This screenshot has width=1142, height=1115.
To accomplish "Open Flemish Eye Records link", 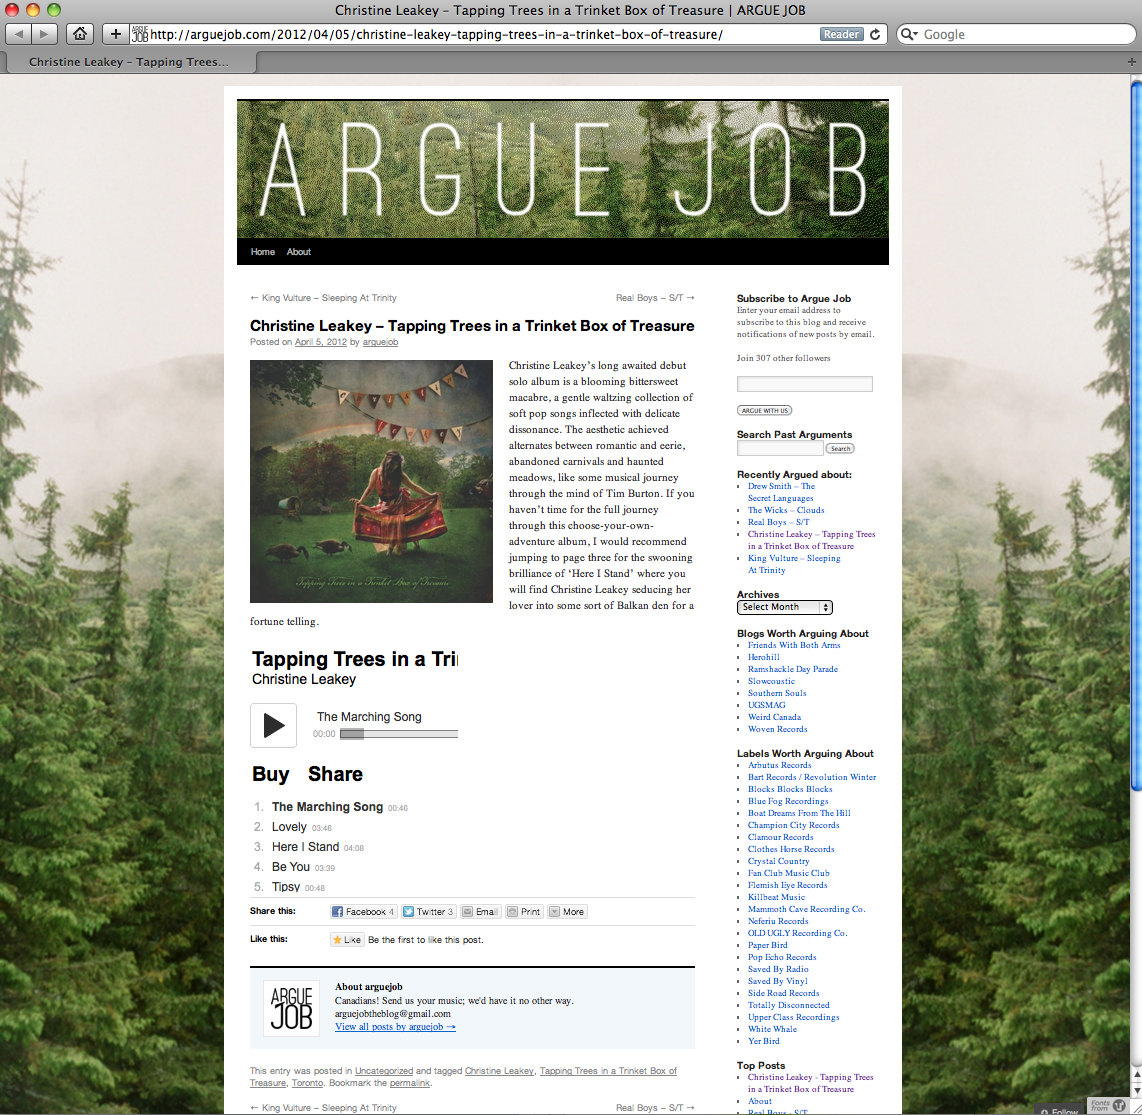I will pyautogui.click(x=787, y=885).
